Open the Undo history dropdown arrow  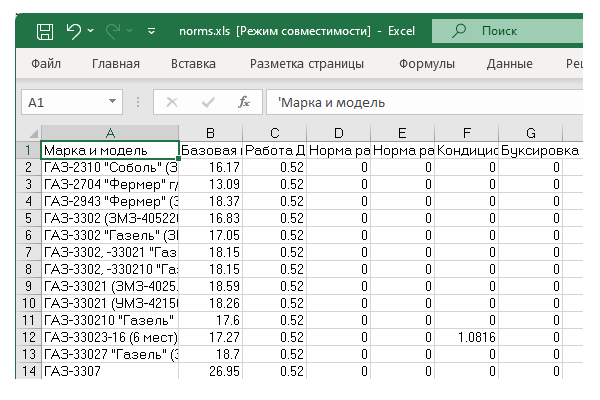click(90, 32)
